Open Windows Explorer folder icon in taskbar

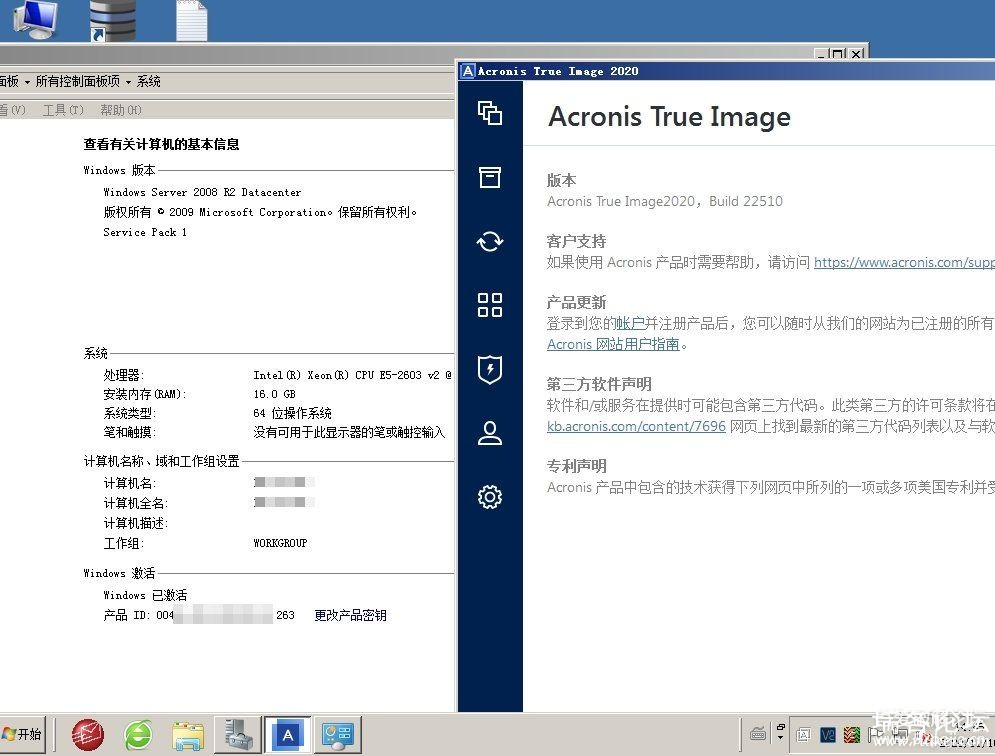[x=188, y=735]
